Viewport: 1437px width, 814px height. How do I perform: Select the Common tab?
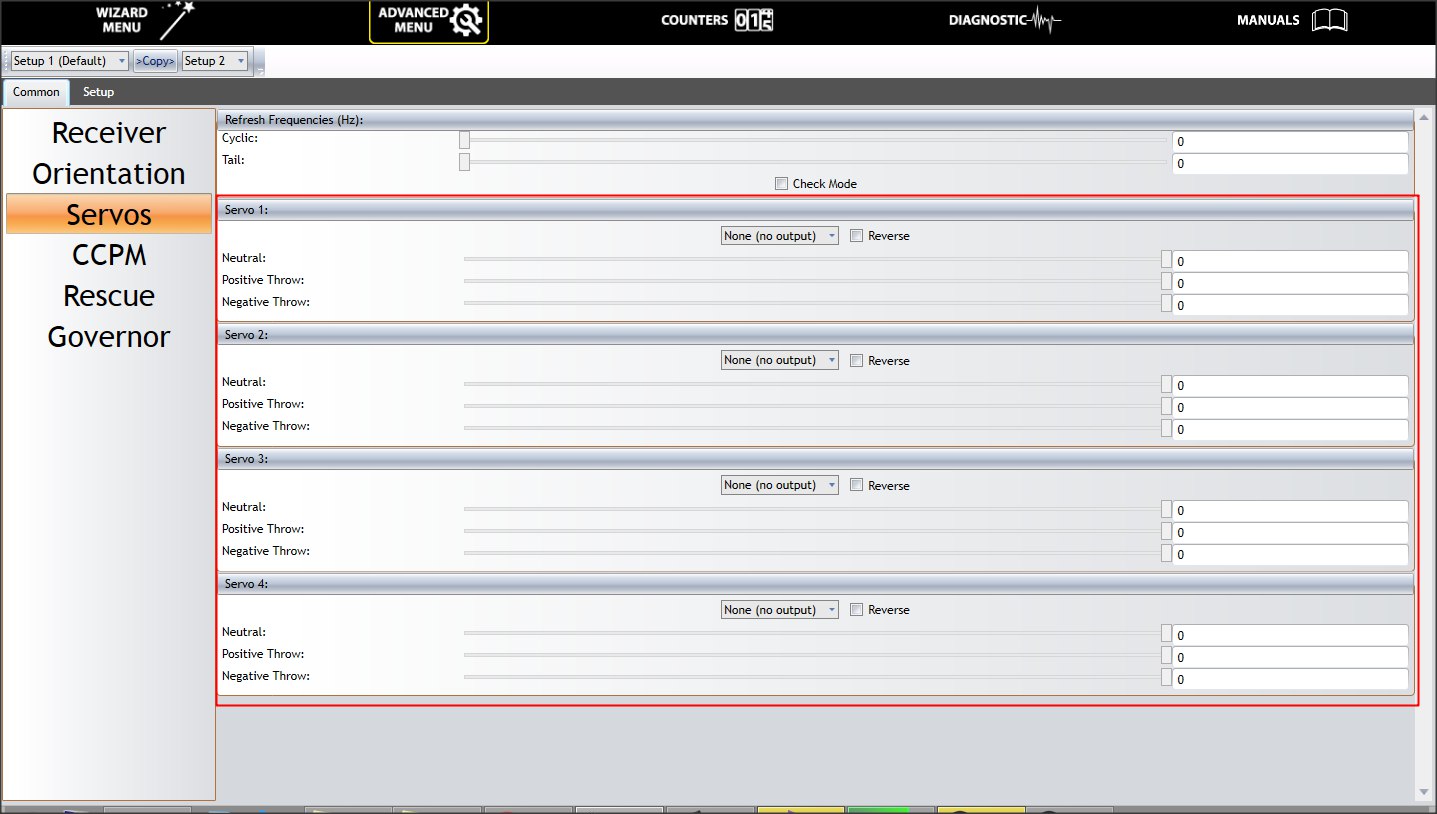click(x=36, y=92)
